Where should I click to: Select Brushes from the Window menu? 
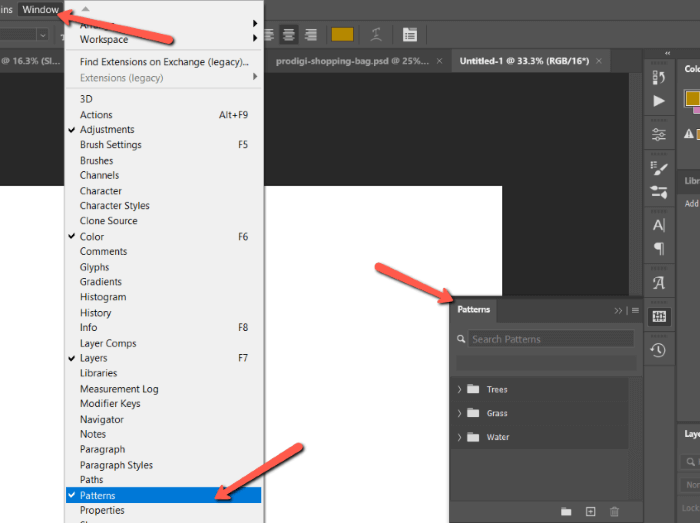pos(97,160)
